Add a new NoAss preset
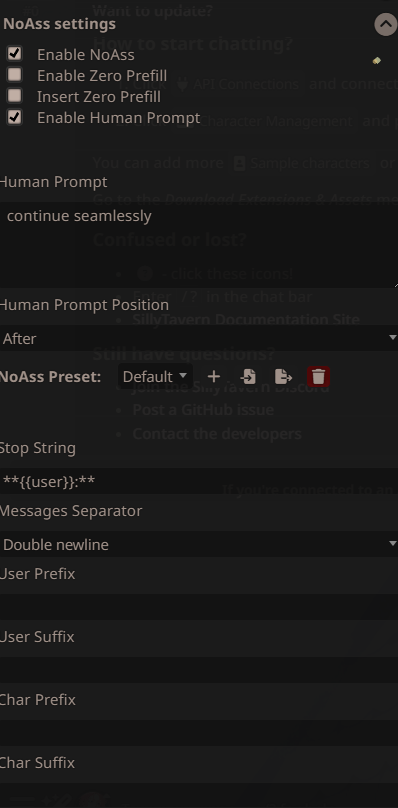Viewport: 398px width, 808px height. (x=213, y=377)
